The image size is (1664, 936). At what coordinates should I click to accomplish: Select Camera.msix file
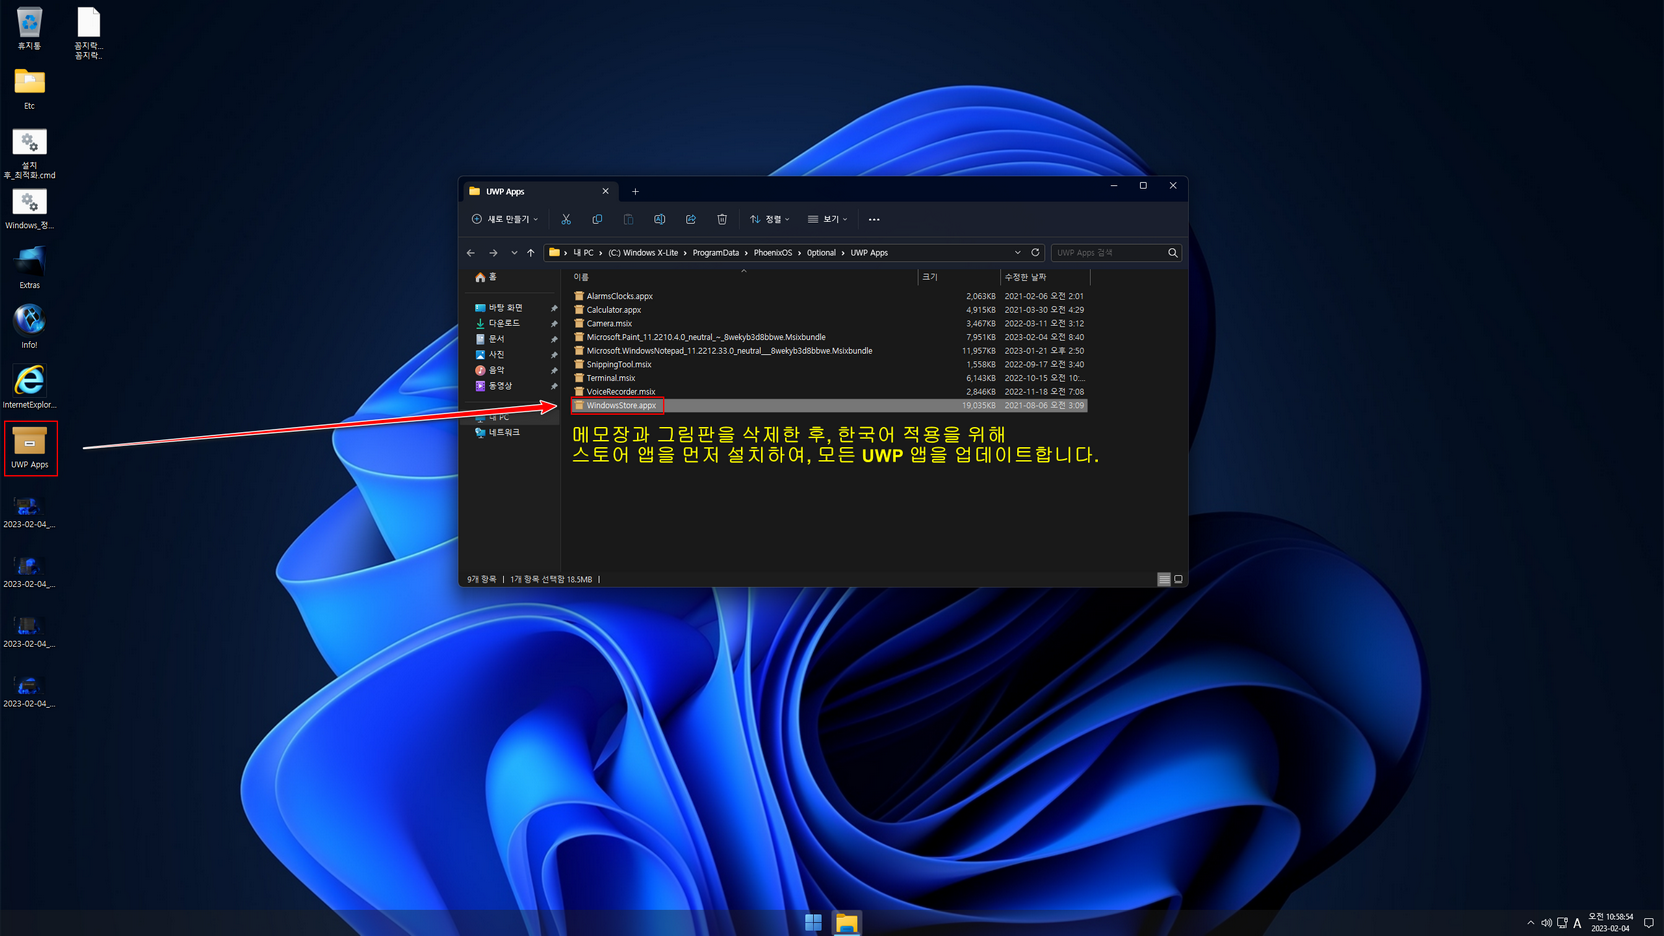coord(609,324)
